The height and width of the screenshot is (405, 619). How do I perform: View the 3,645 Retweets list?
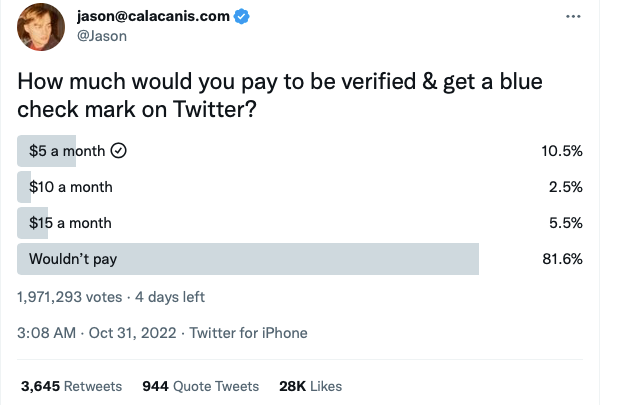[x=71, y=386]
